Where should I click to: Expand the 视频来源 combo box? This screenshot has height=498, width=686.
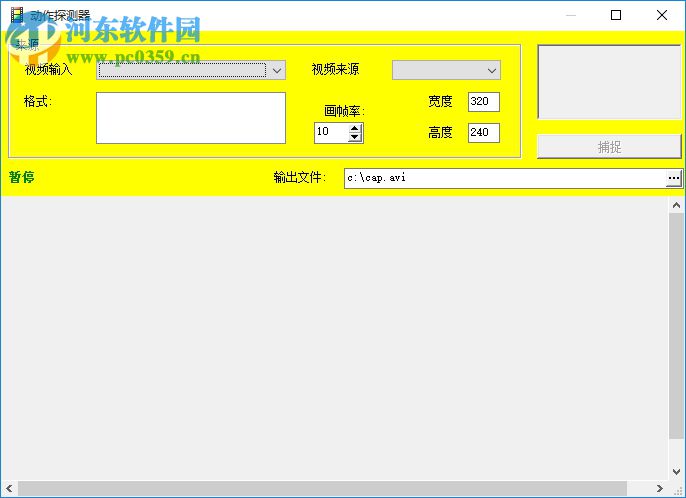coord(446,70)
